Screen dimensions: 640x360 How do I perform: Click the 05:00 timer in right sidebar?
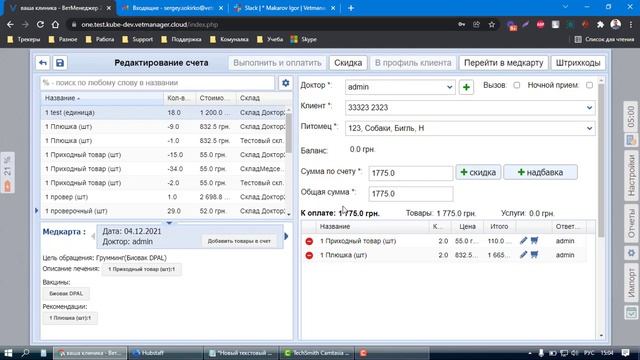click(x=631, y=116)
